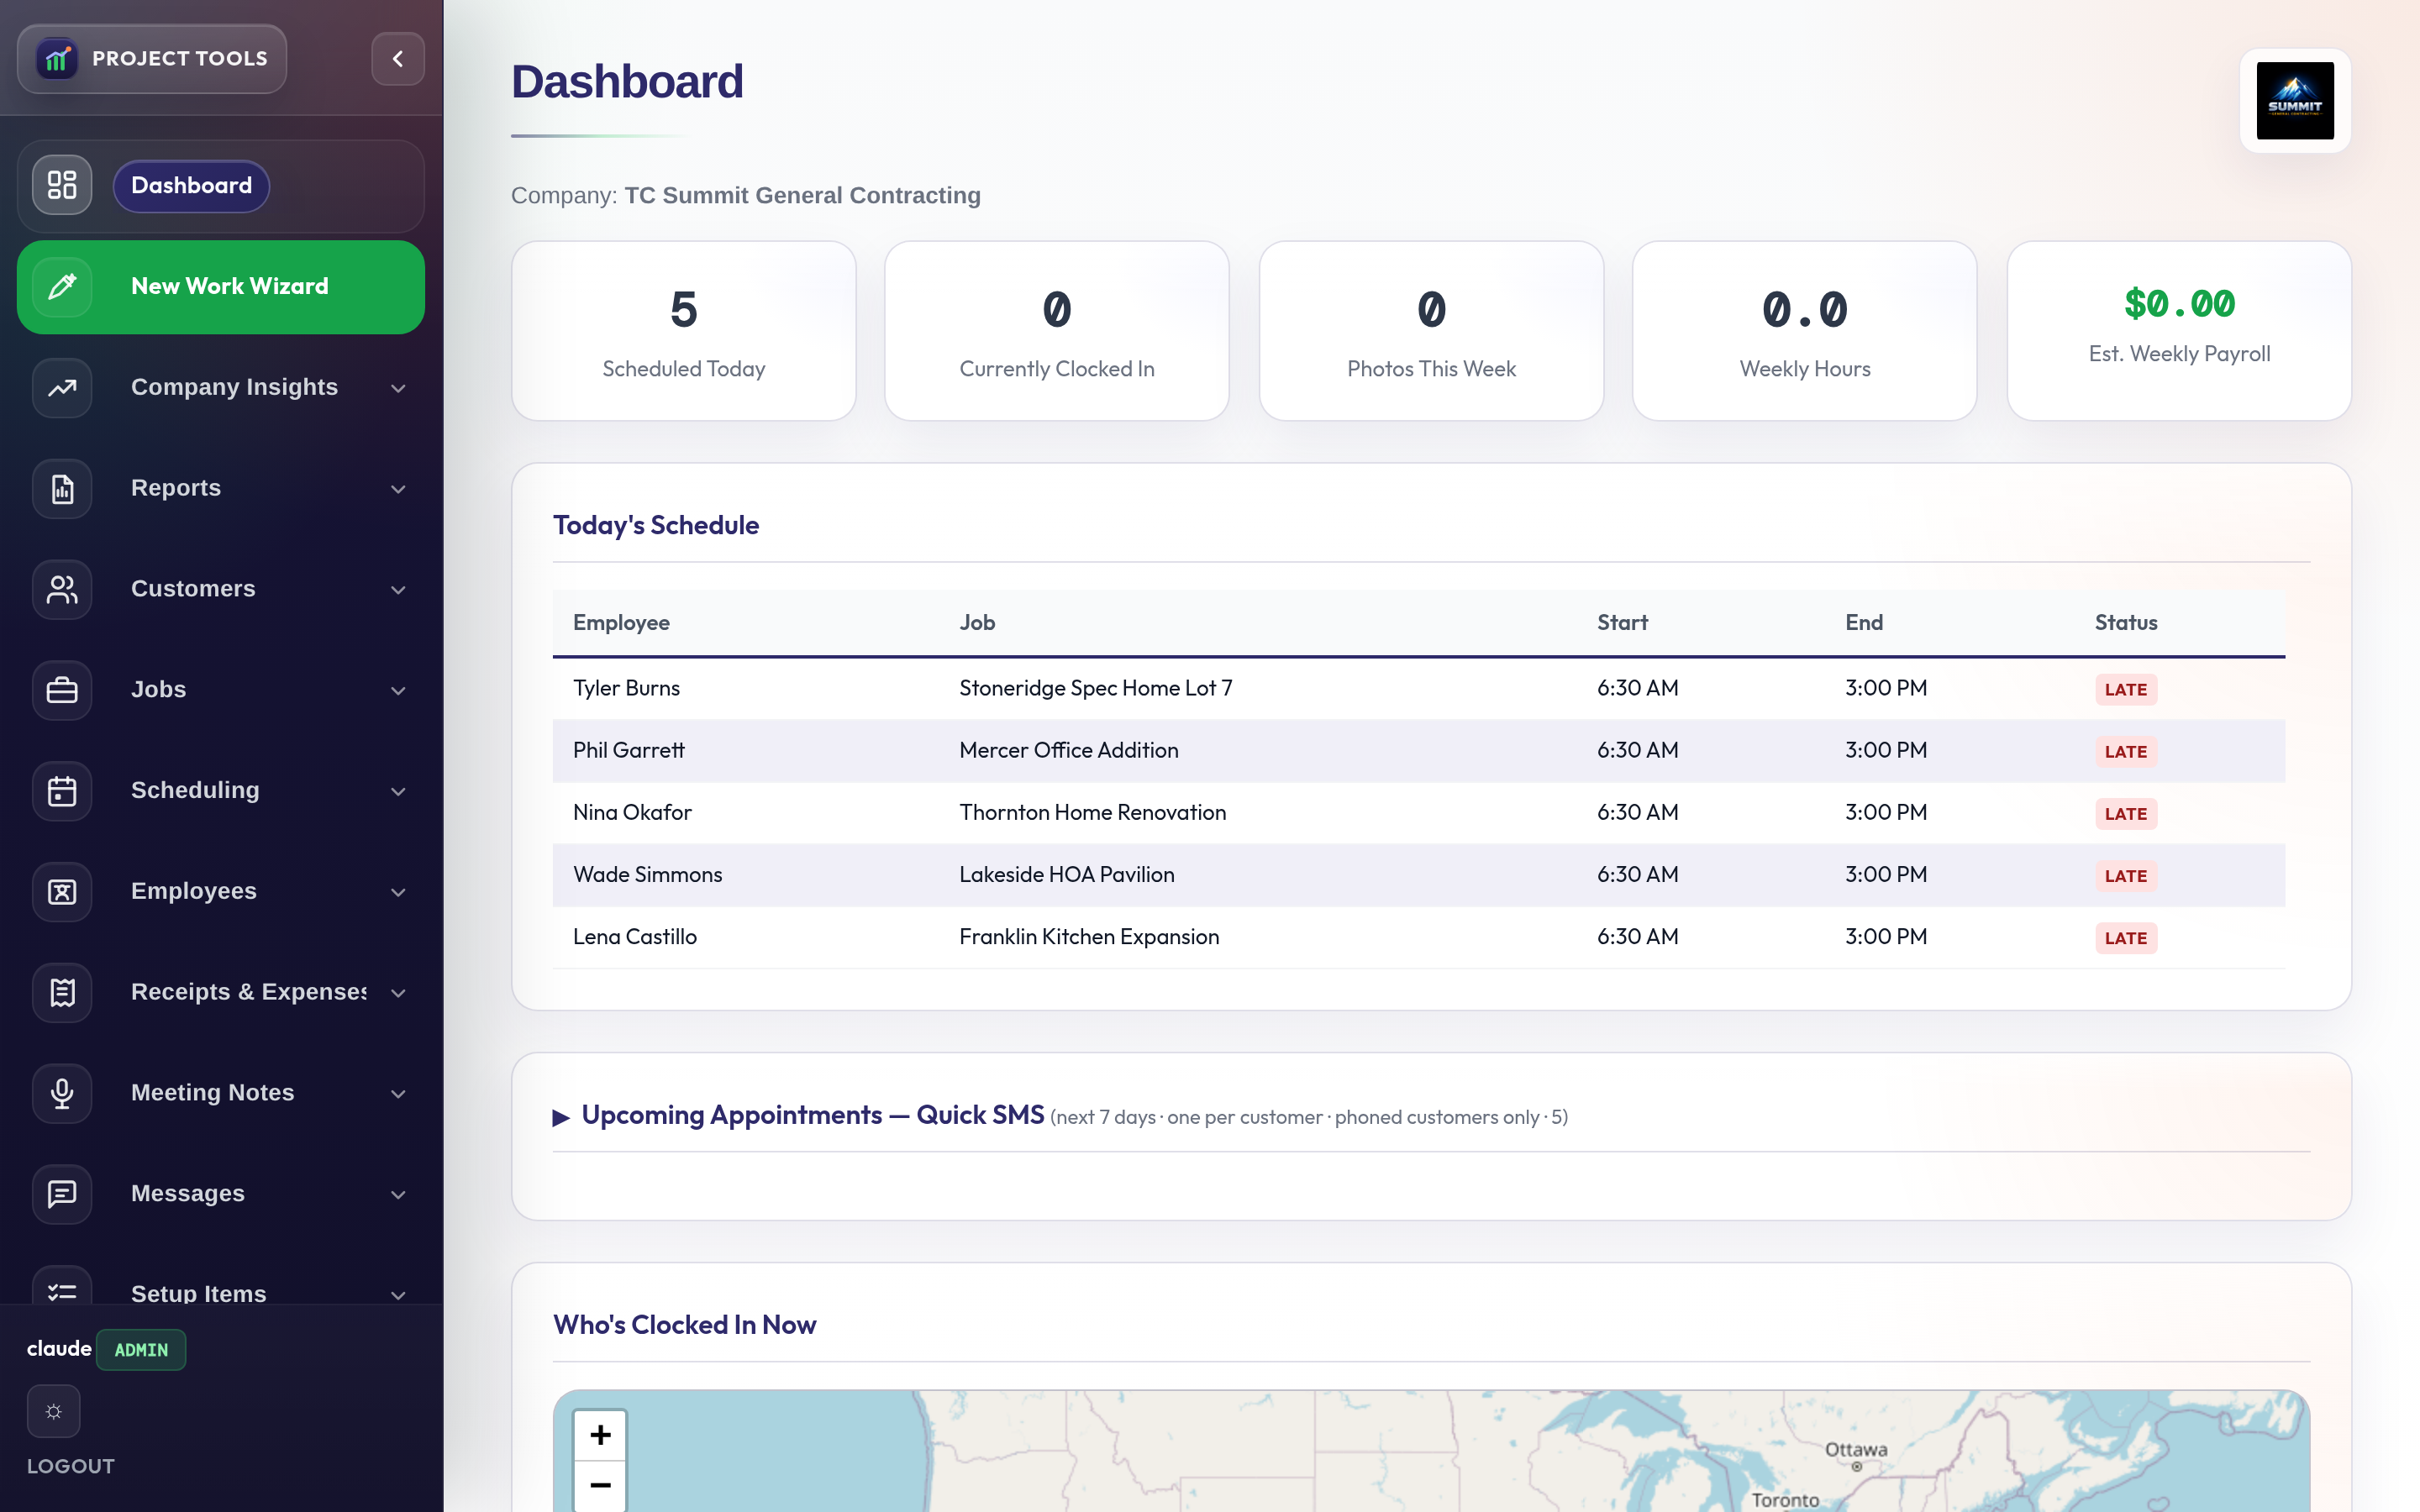This screenshot has width=2420, height=1512.
Task: Click the Jobs briefcase icon
Action: (62, 690)
